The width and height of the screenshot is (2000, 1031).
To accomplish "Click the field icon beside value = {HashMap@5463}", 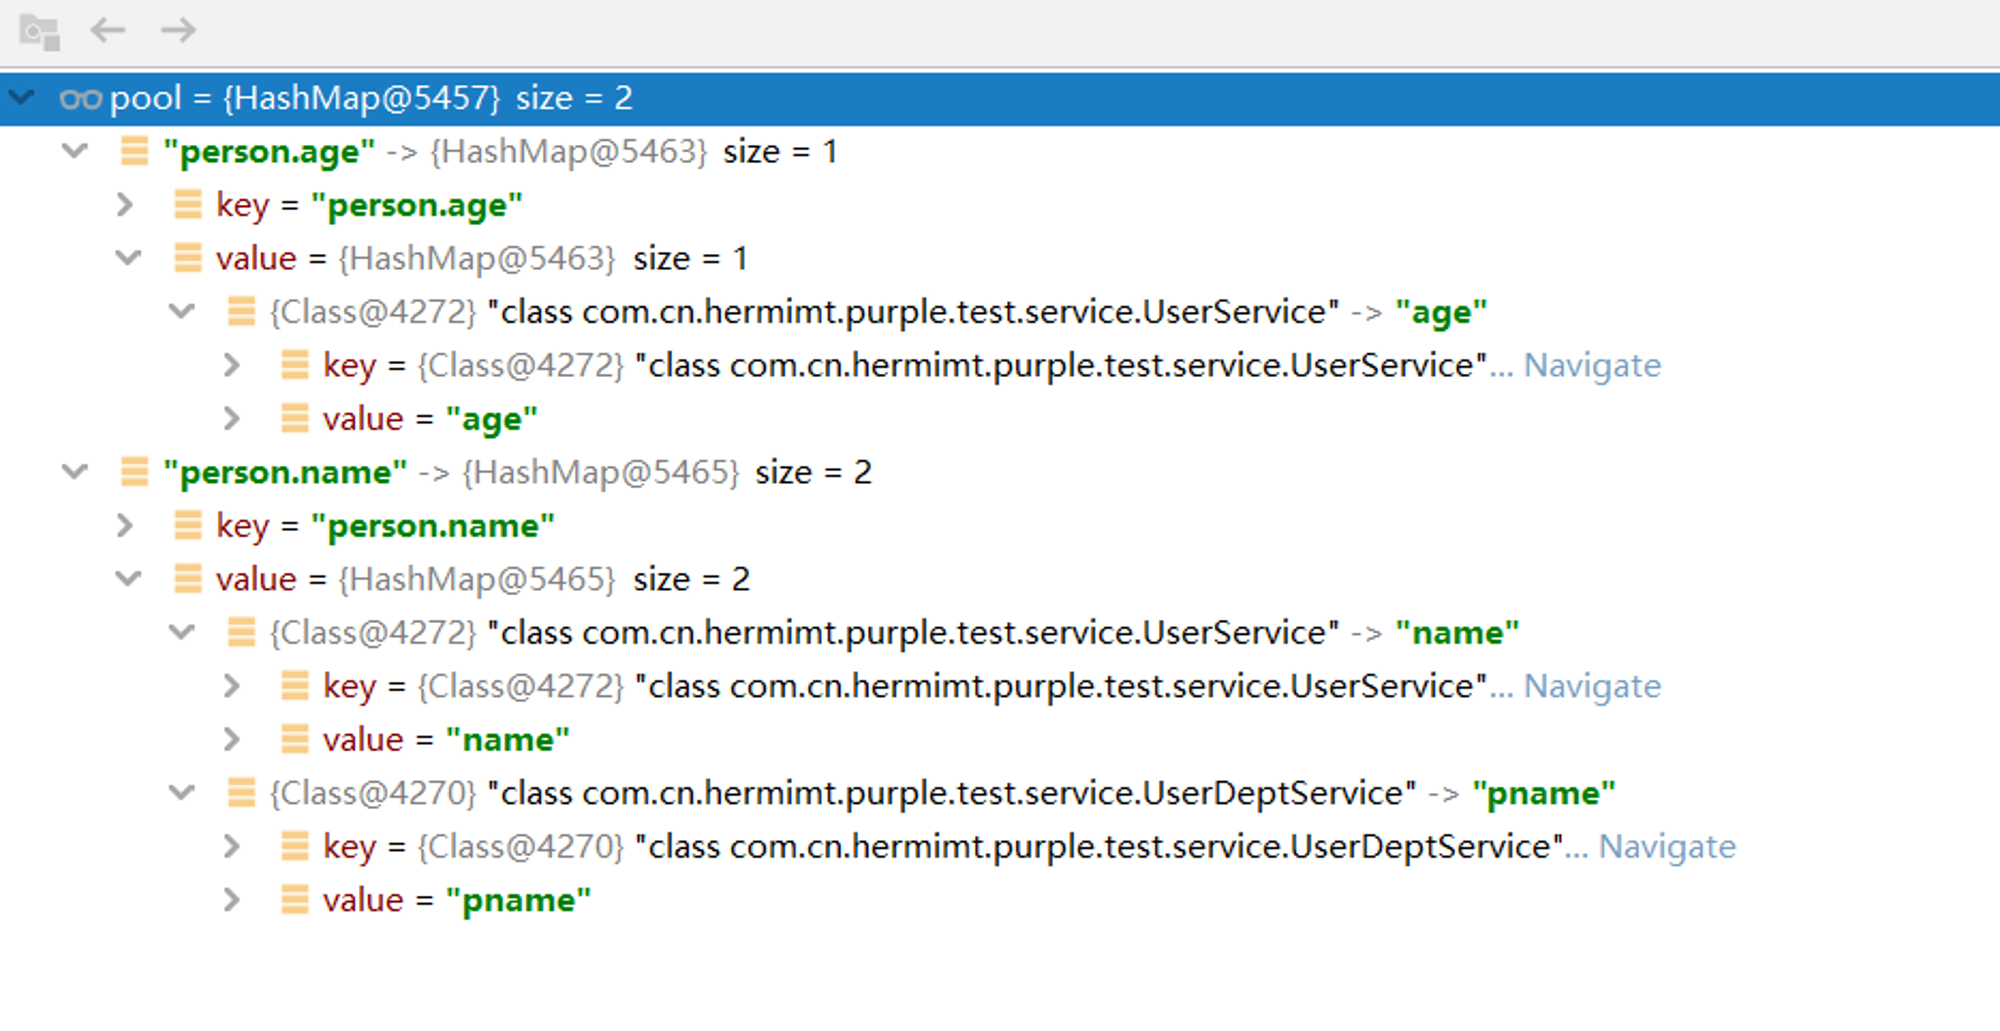I will (x=188, y=258).
